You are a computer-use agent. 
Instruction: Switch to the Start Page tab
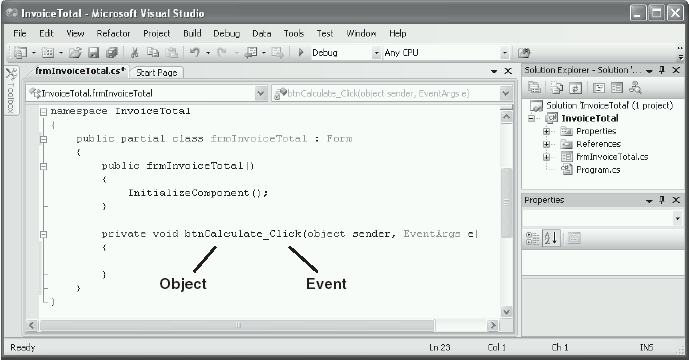(157, 73)
